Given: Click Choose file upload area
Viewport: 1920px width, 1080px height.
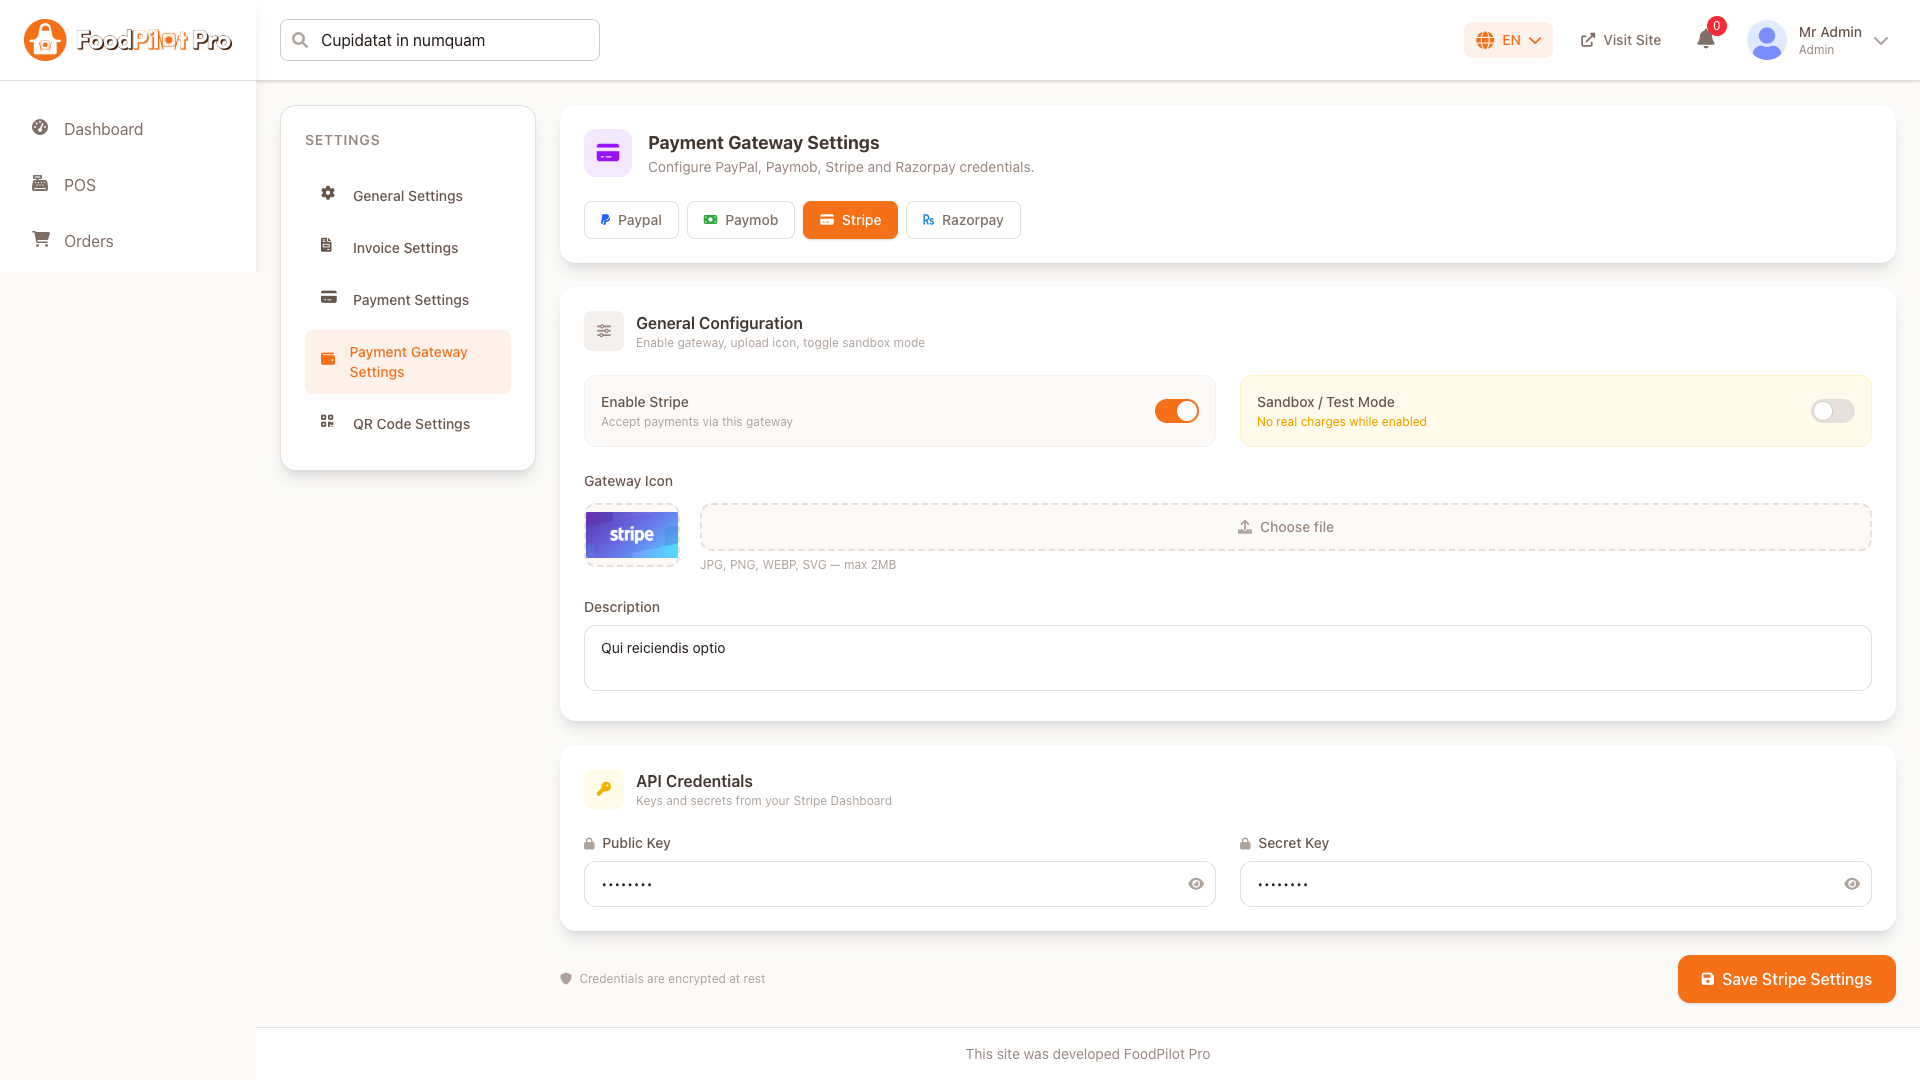Looking at the screenshot, I should tap(1286, 527).
